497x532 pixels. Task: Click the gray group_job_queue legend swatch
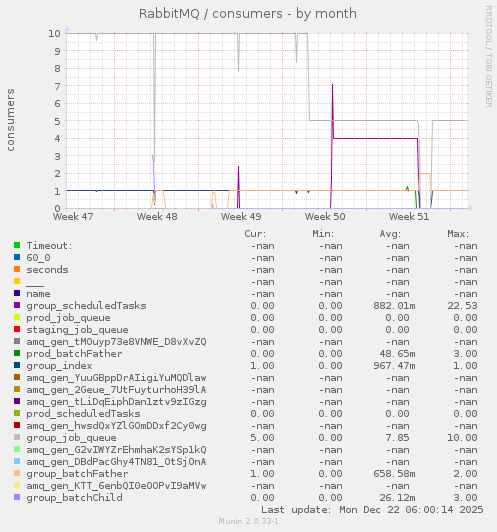(x=17, y=437)
